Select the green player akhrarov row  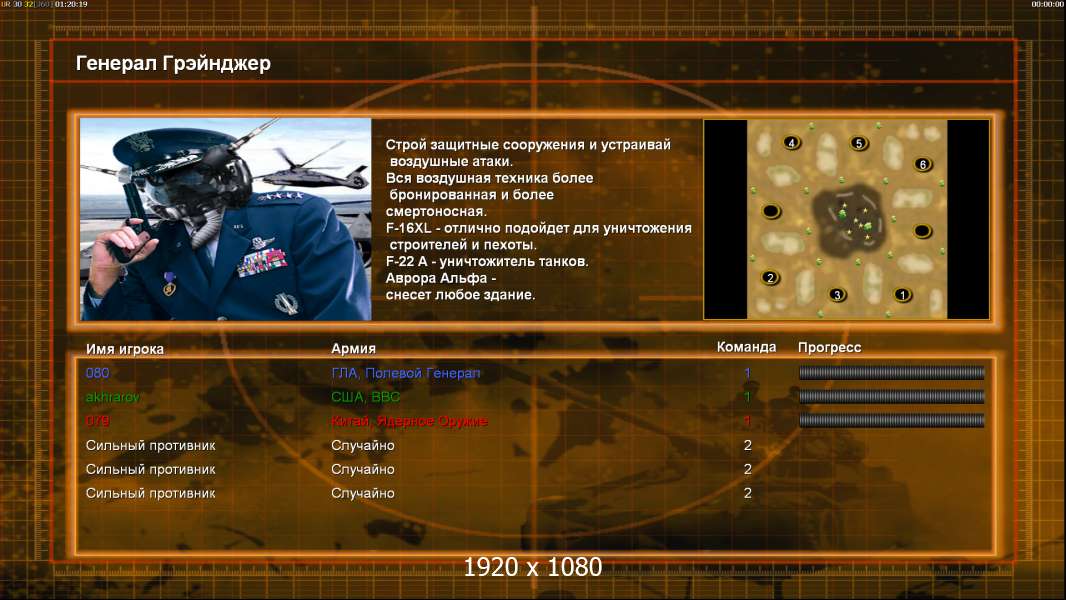coord(534,397)
